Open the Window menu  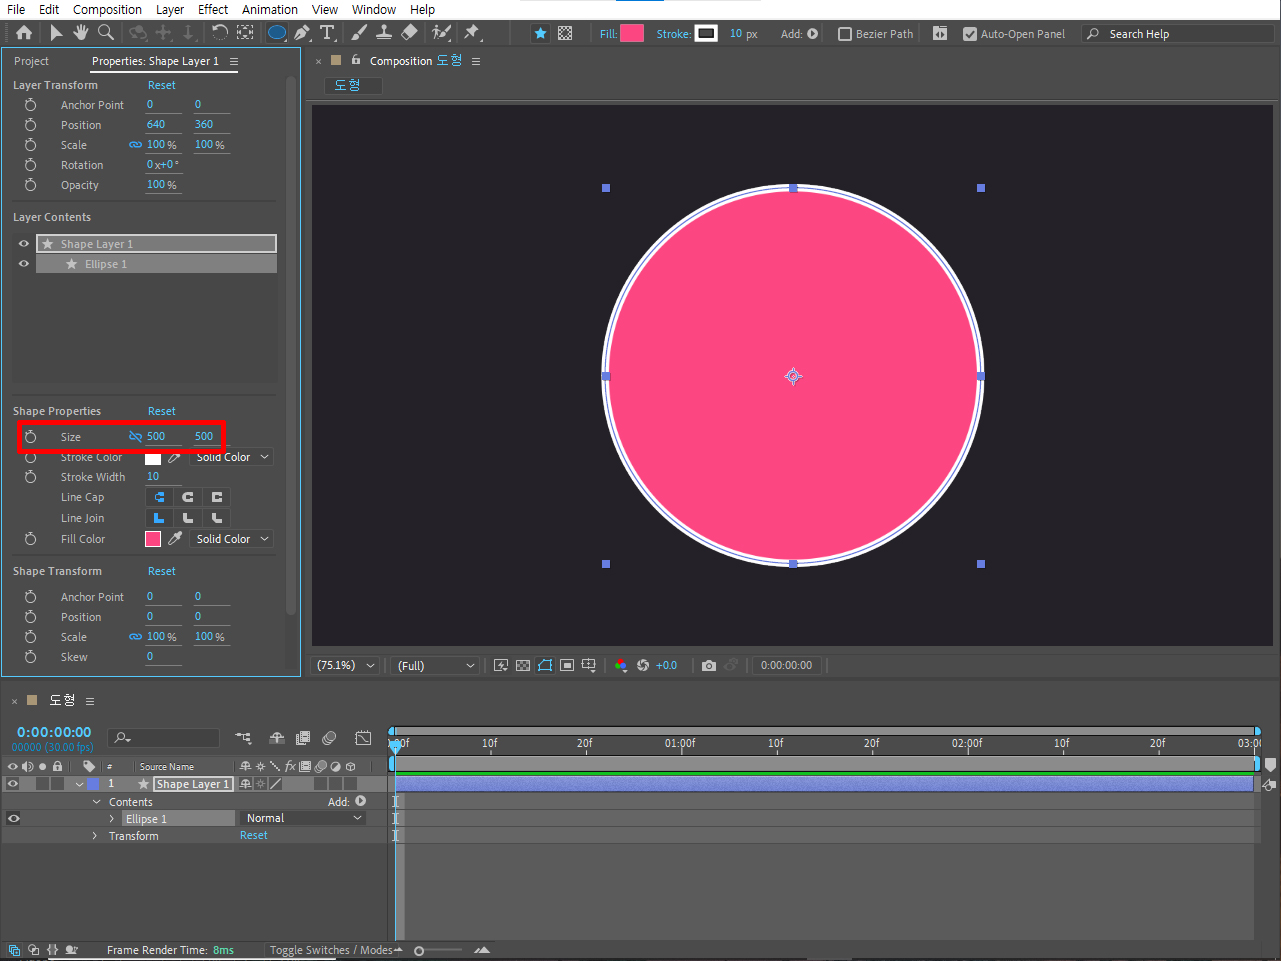[x=374, y=9]
